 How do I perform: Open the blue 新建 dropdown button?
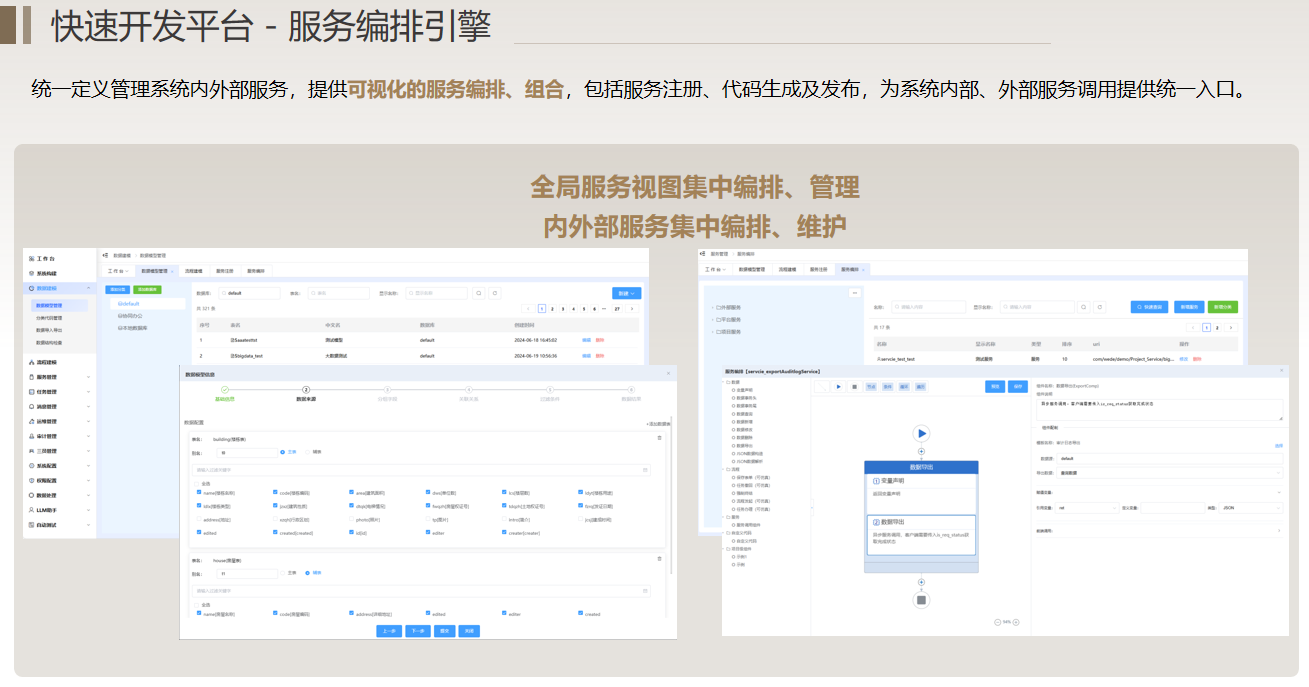626,293
